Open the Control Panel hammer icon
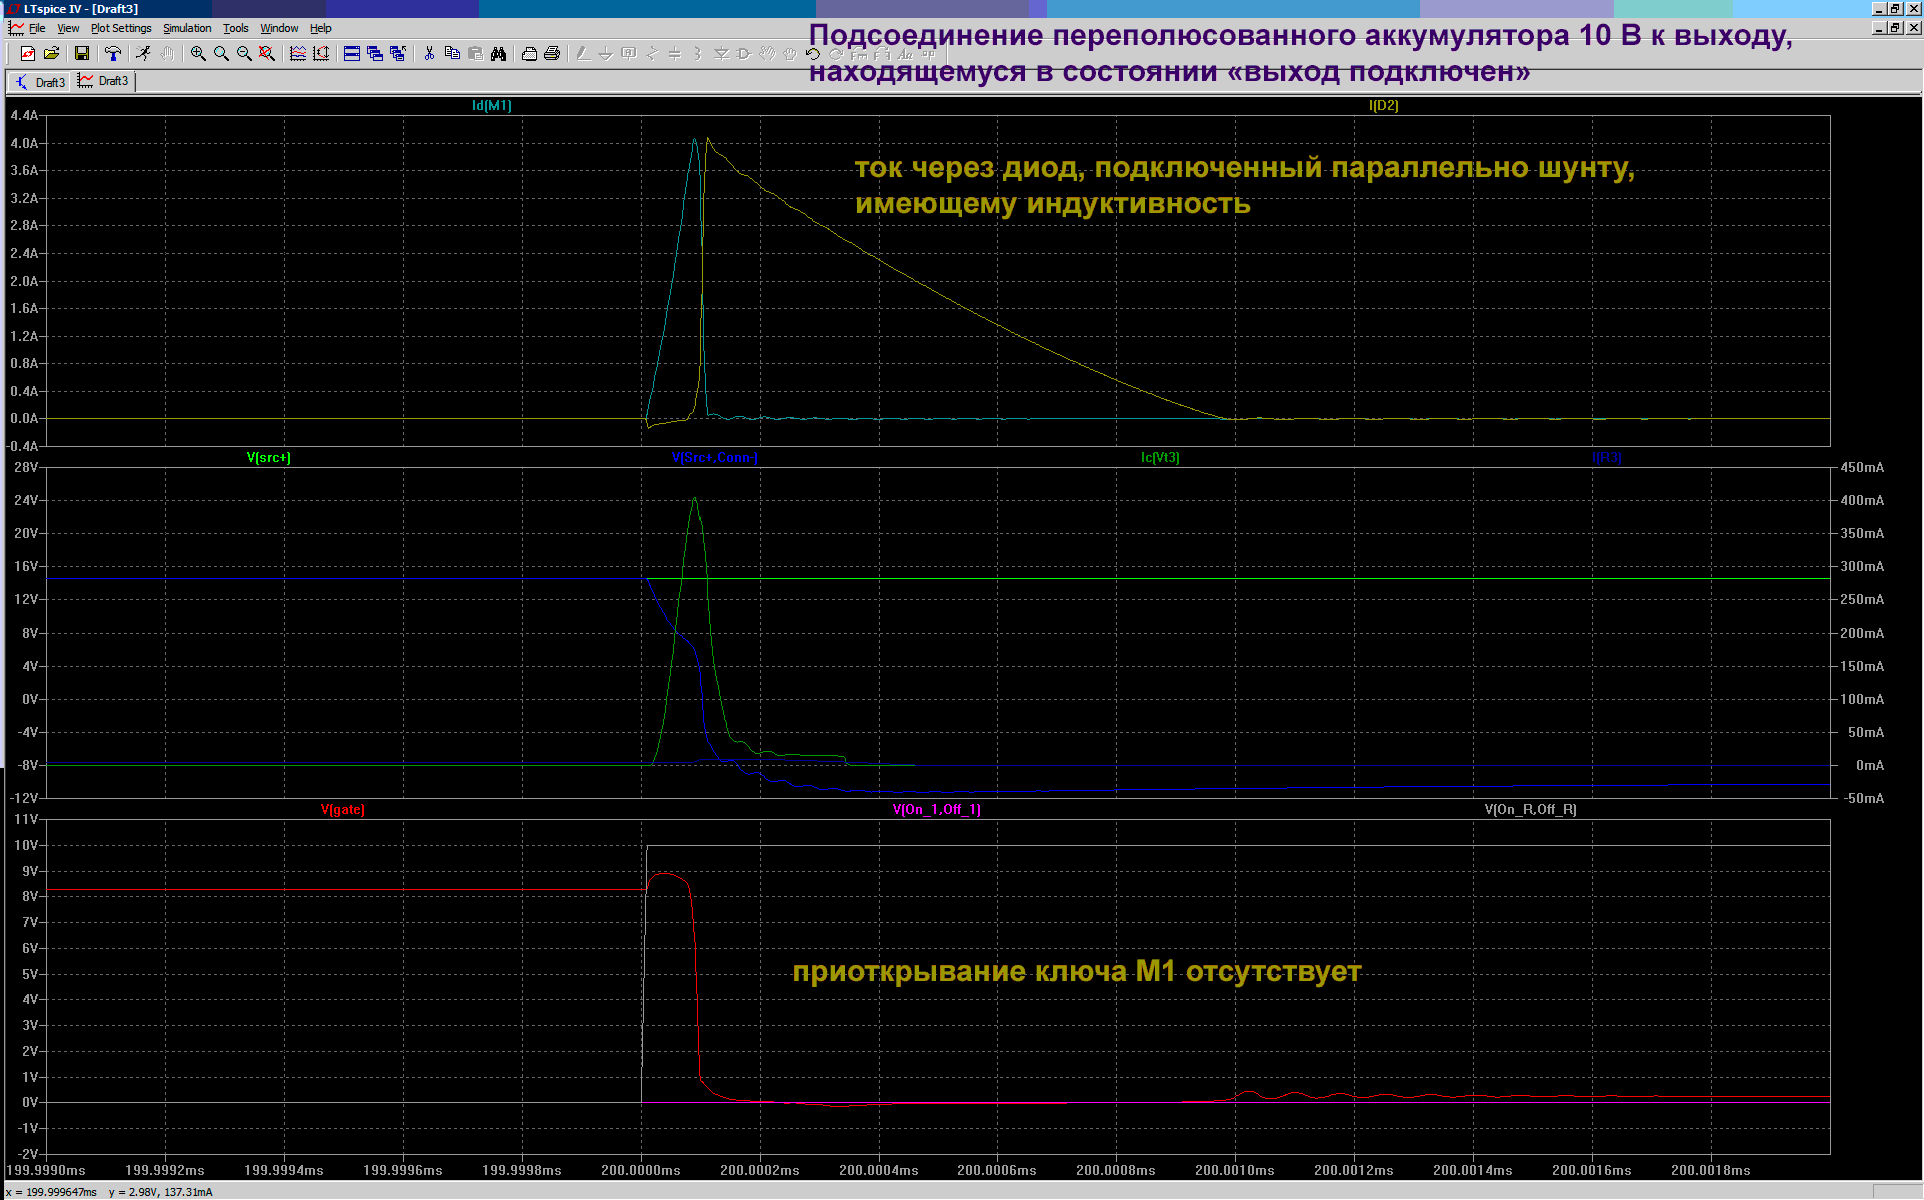 (112, 53)
